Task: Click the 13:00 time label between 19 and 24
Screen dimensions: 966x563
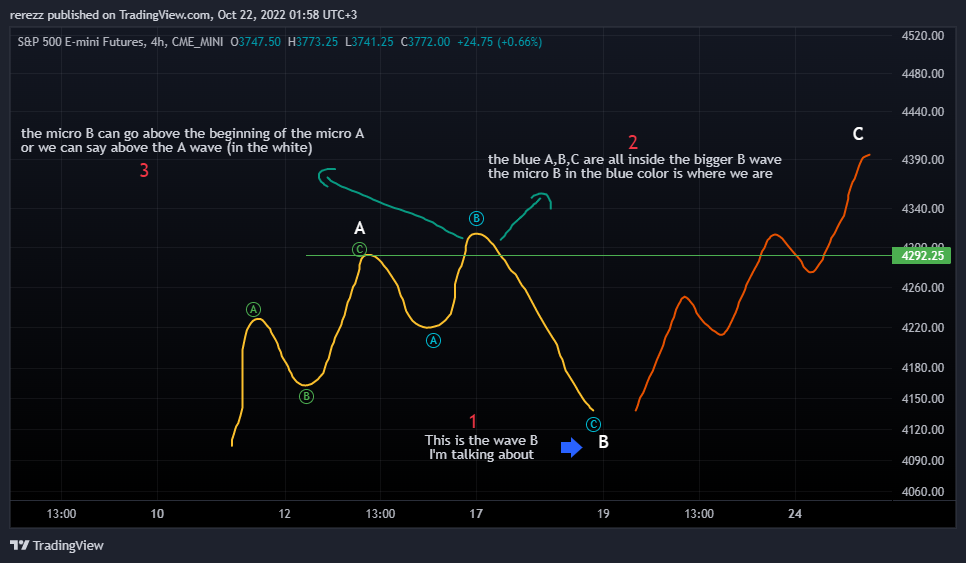Action: (699, 514)
